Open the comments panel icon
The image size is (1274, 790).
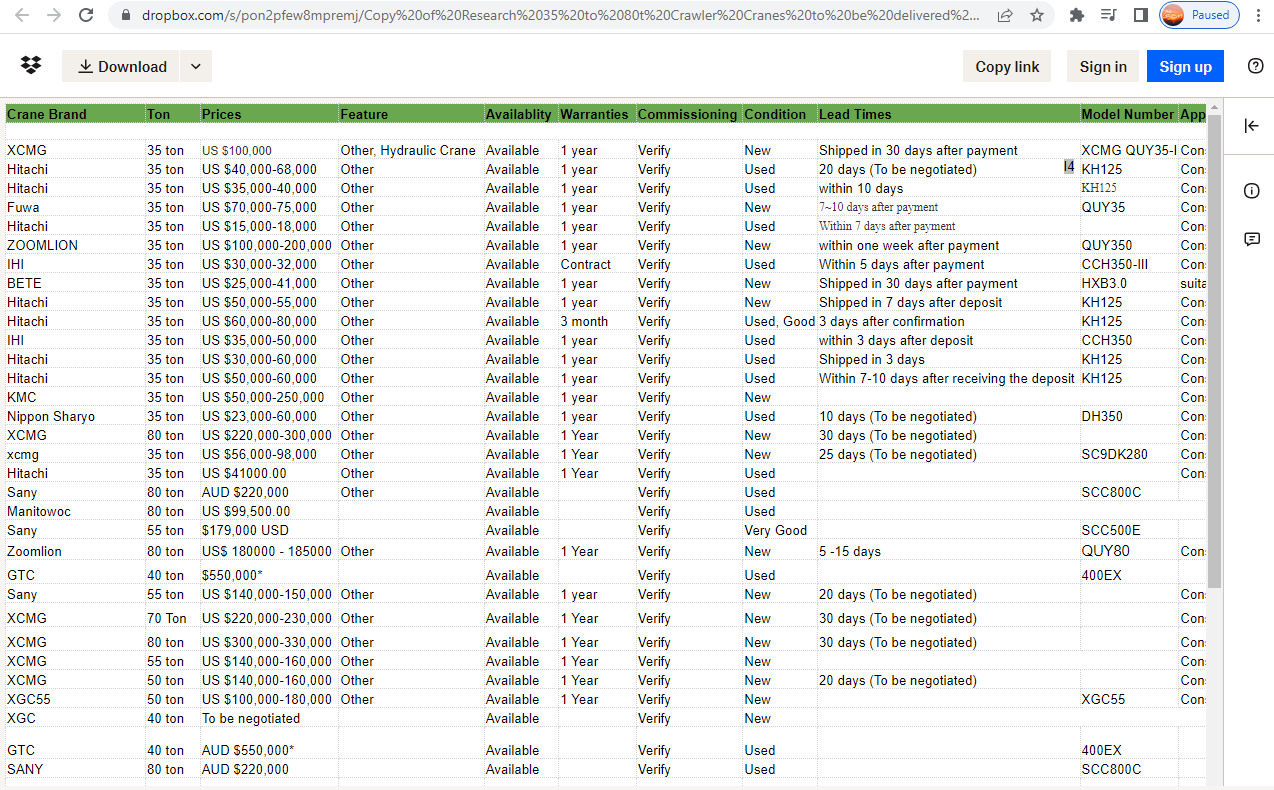pyautogui.click(x=1251, y=239)
